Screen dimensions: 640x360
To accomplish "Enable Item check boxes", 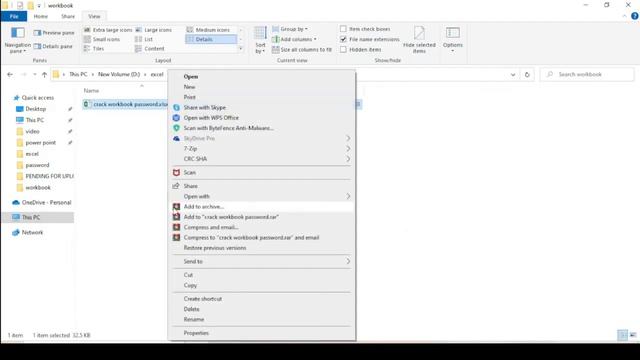I will coord(343,29).
